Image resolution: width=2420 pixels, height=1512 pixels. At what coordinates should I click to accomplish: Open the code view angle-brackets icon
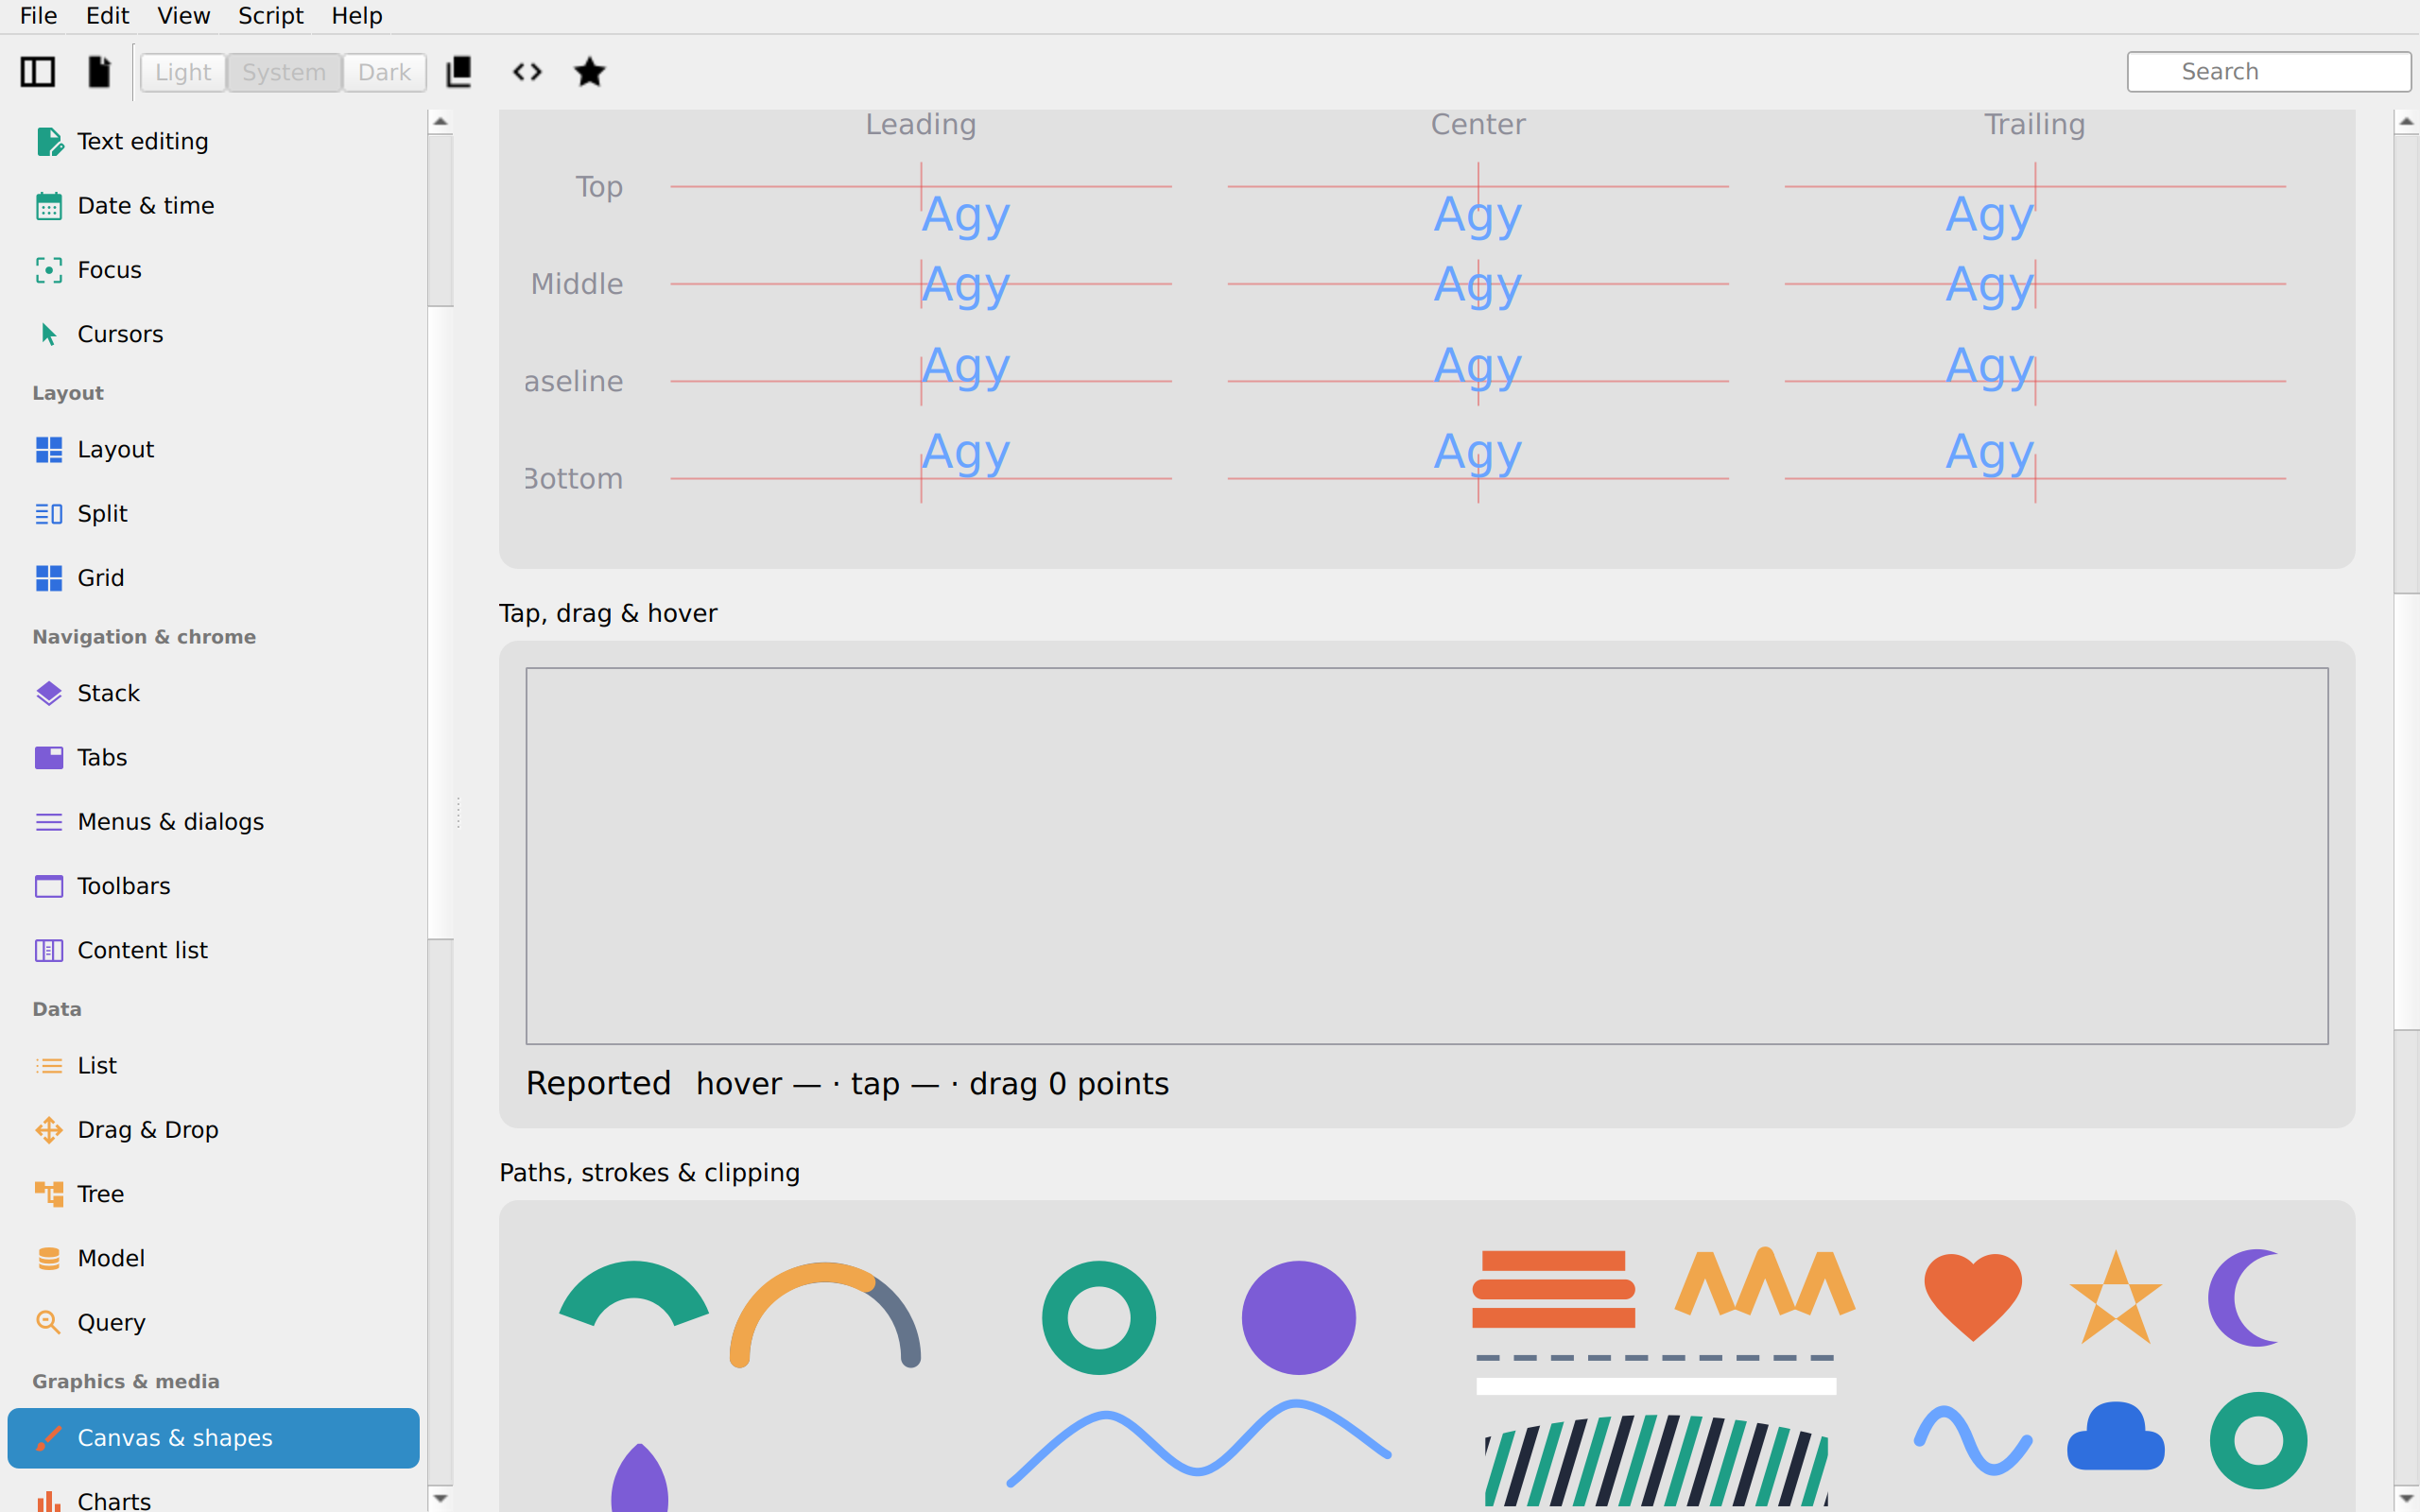(527, 72)
